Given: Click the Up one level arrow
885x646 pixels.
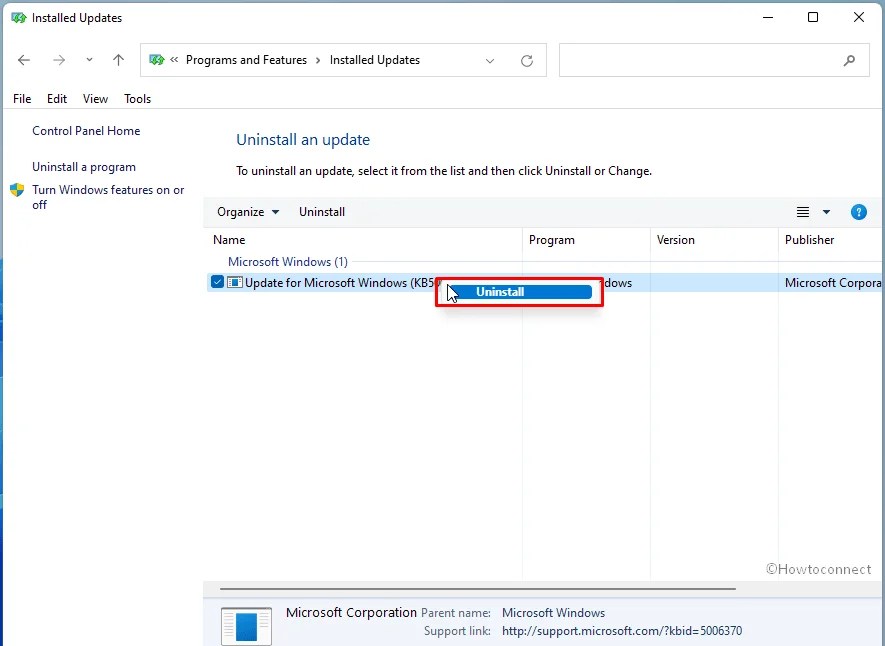Looking at the screenshot, I should click(x=118, y=60).
